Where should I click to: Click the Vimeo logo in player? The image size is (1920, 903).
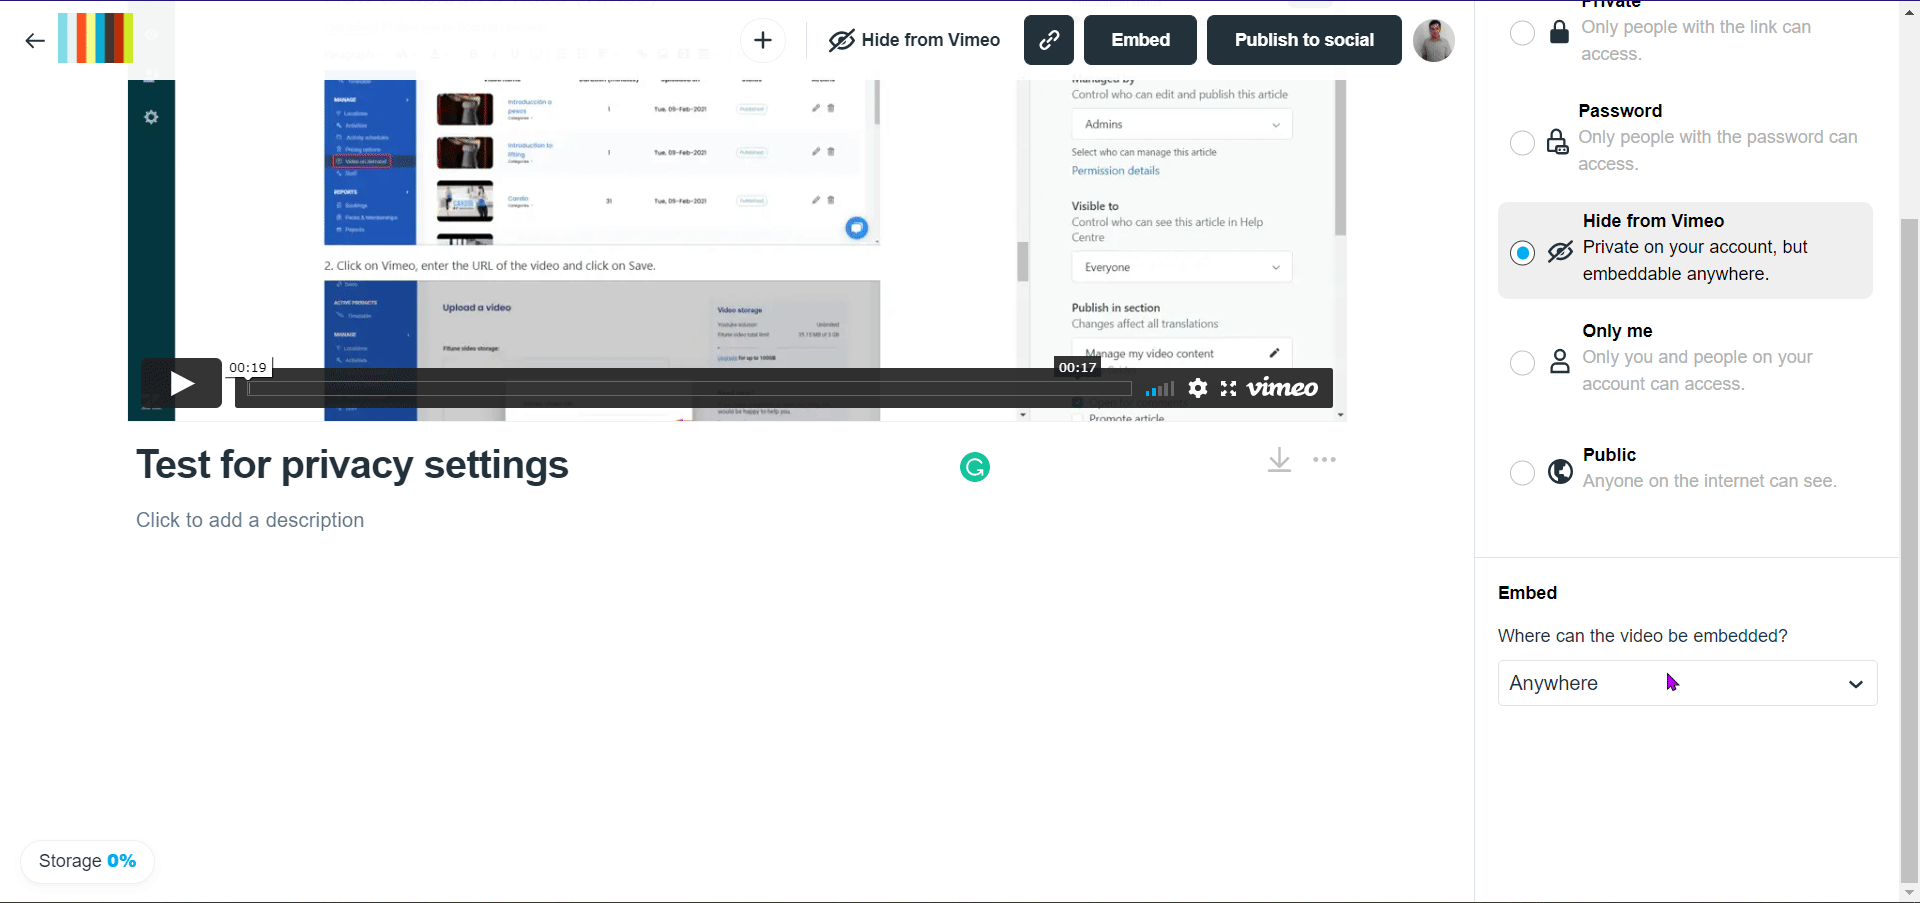(x=1283, y=388)
